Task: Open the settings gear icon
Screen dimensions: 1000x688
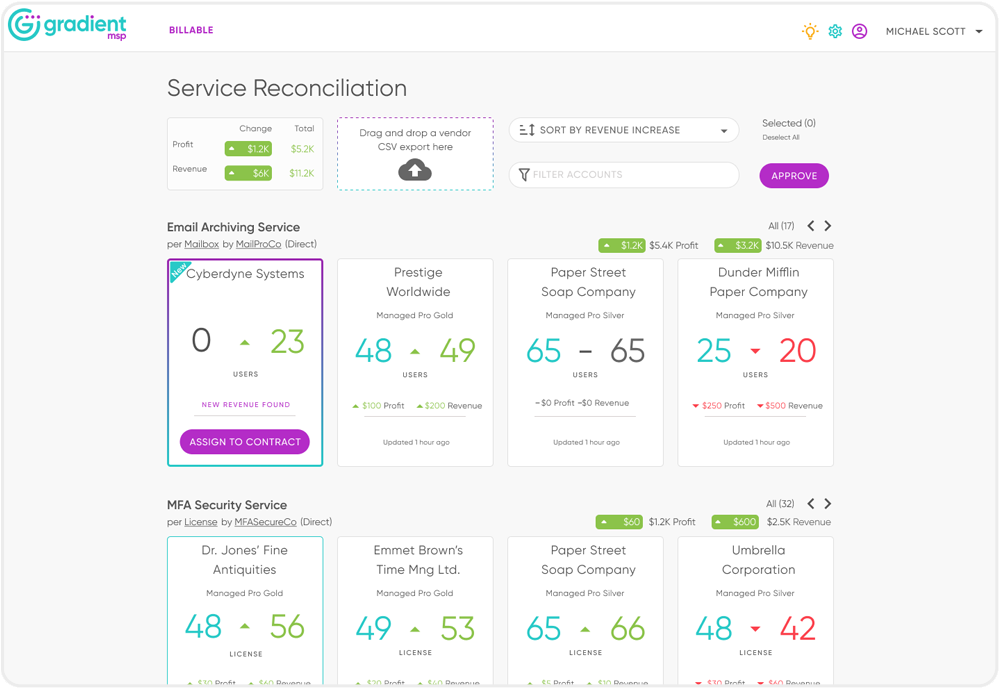Action: pos(835,31)
